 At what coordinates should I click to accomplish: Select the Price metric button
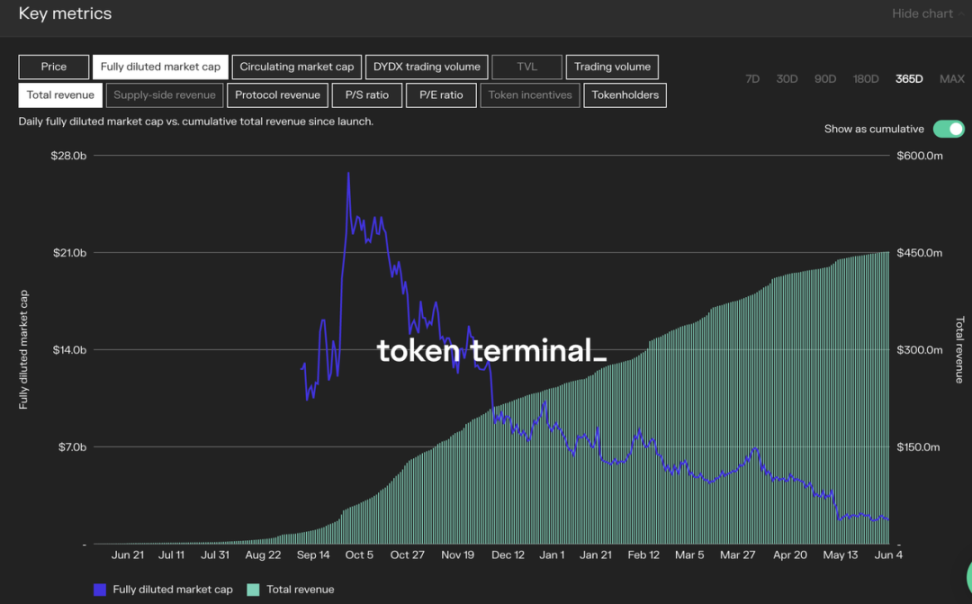point(54,67)
